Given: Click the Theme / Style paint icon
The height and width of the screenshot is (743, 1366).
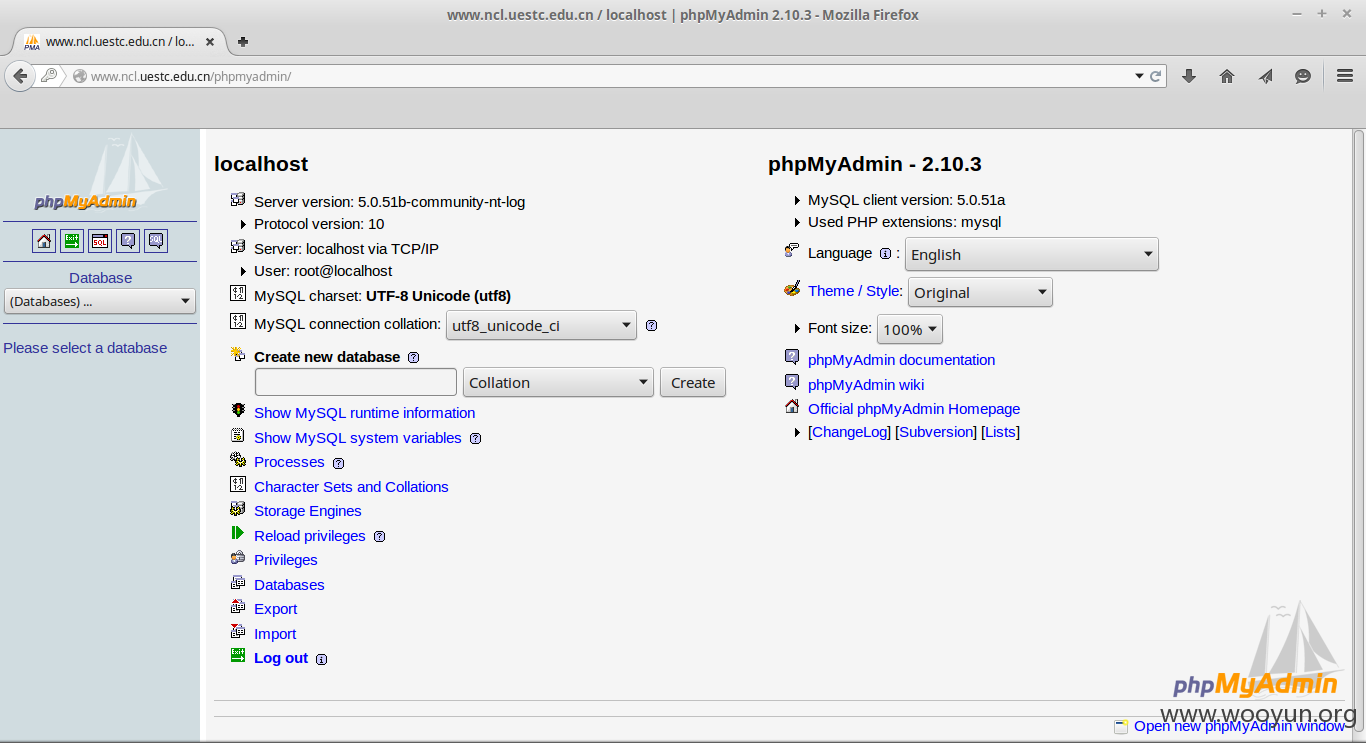Looking at the screenshot, I should pos(792,288).
